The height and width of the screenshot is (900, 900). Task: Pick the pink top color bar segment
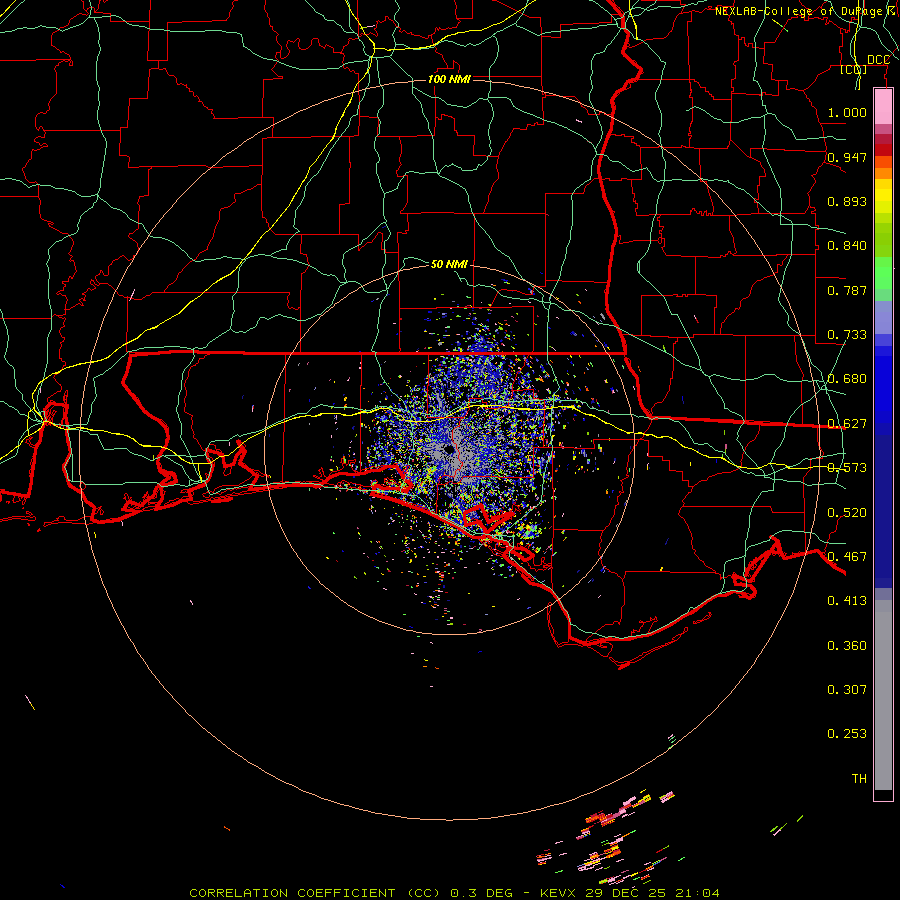tap(883, 106)
